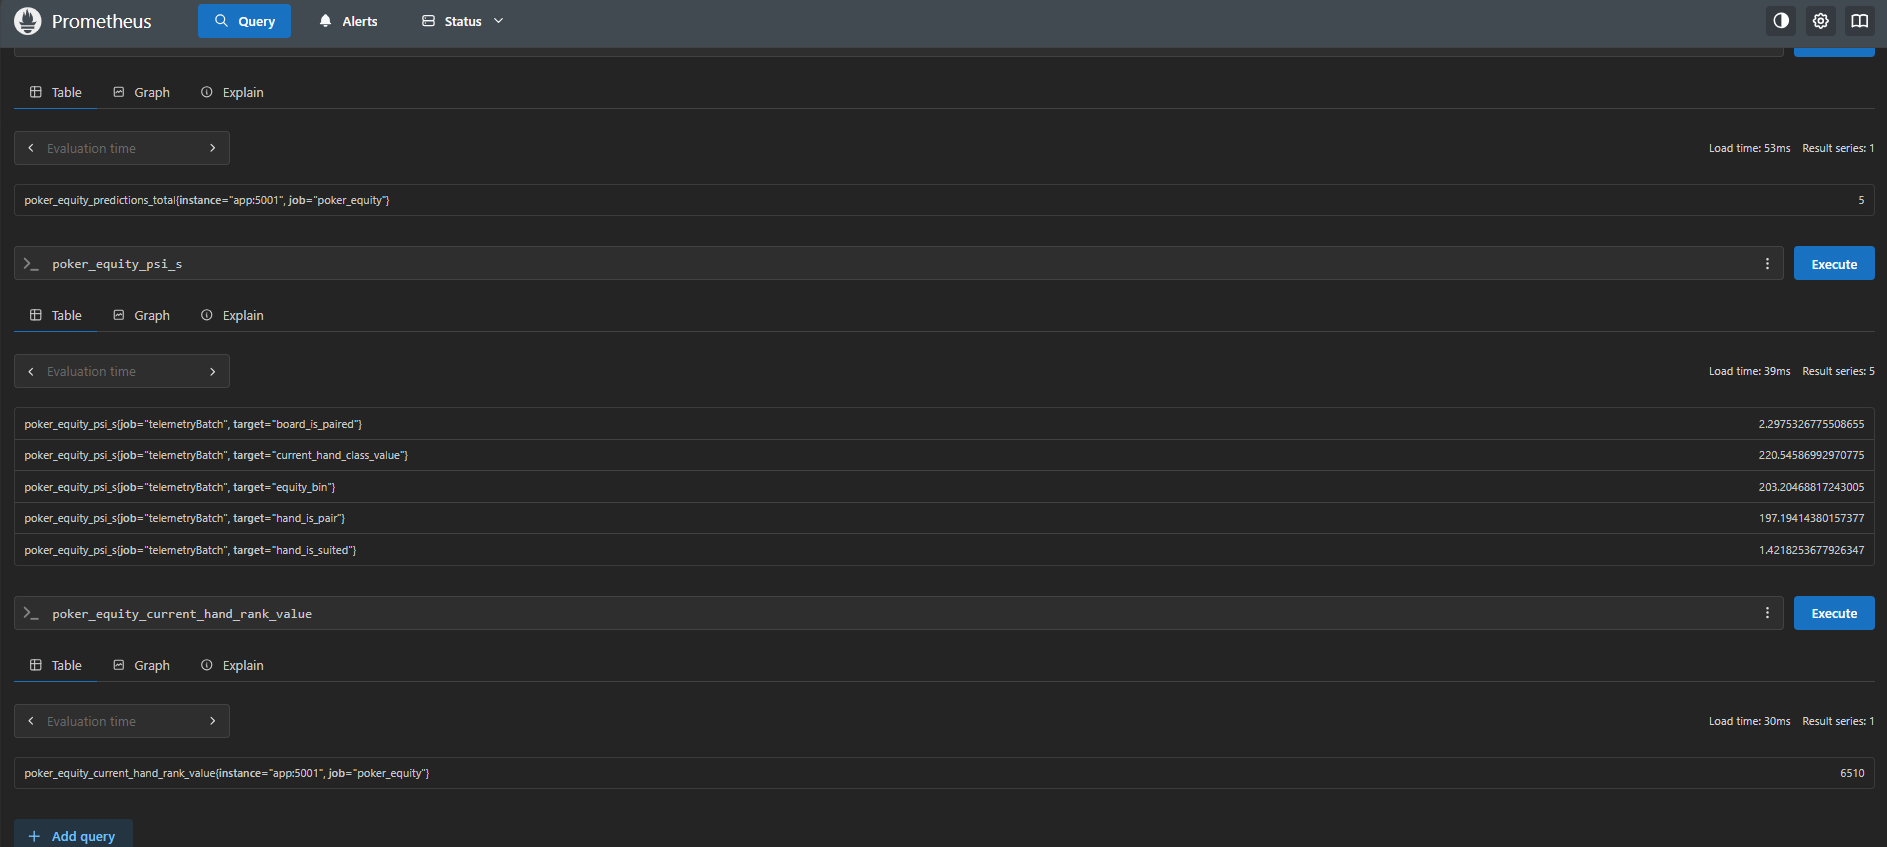Open the settings gear icon

[1820, 21]
